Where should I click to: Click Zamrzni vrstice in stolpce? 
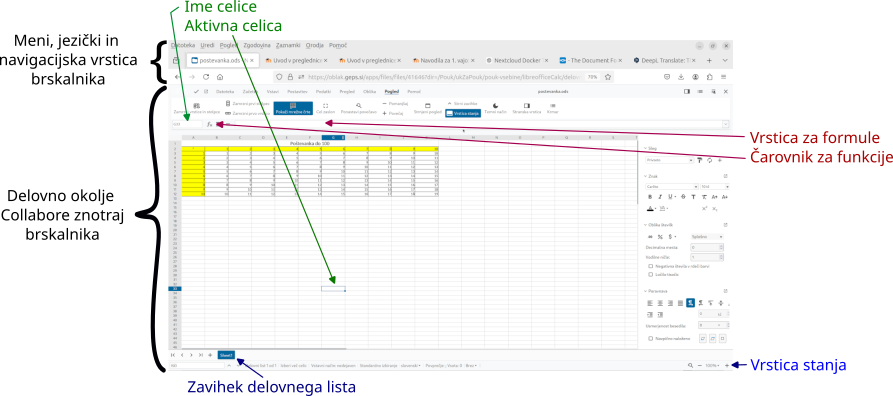196,108
